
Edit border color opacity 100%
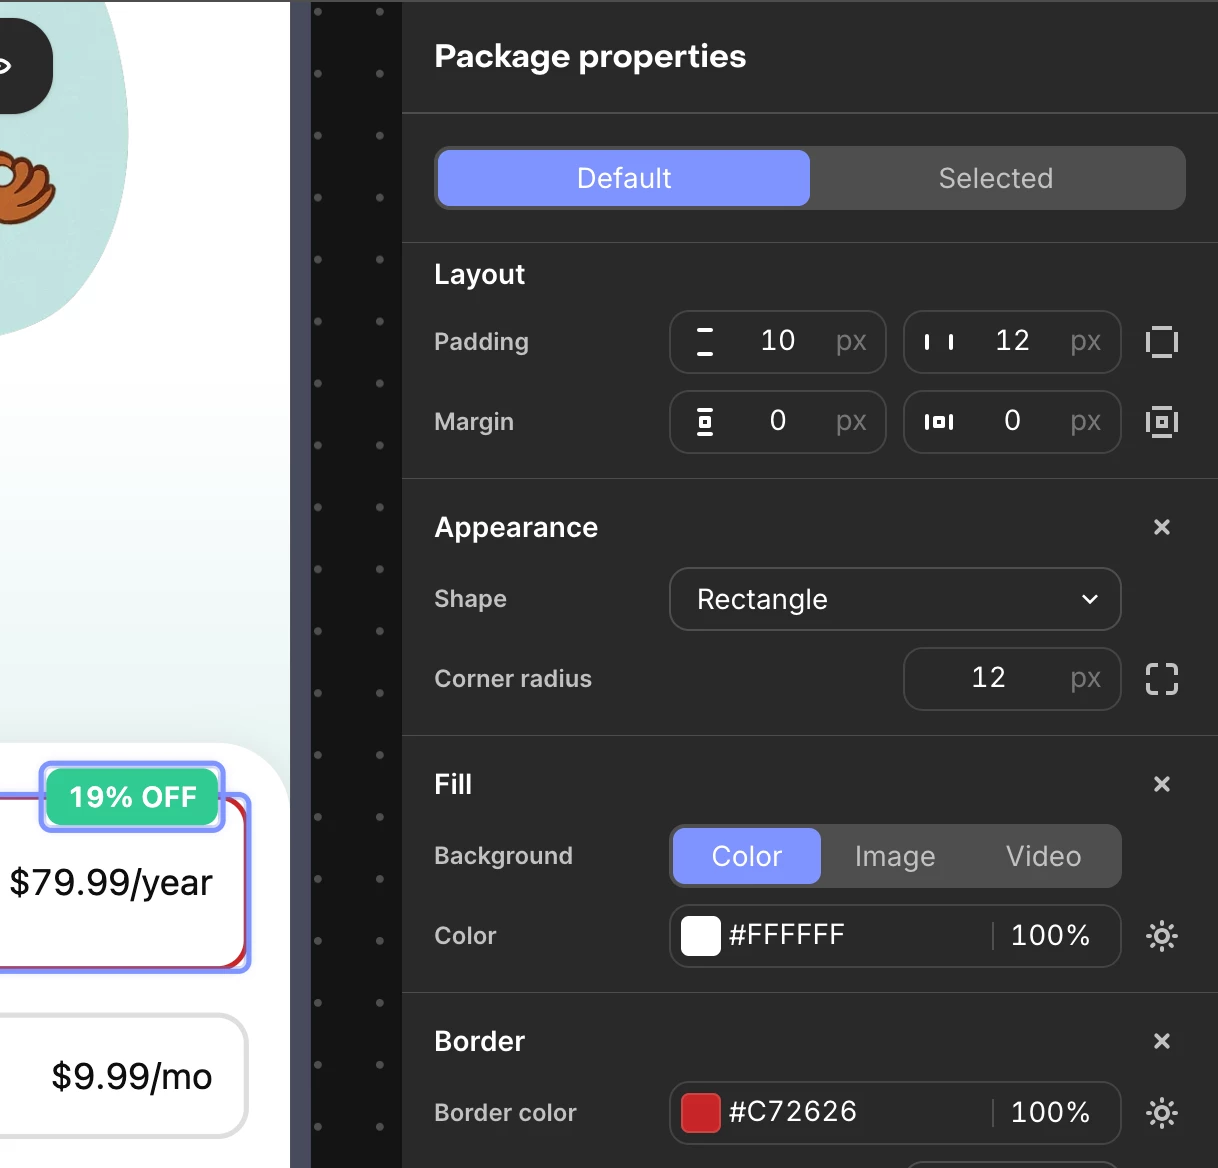pyautogui.click(x=1050, y=1112)
